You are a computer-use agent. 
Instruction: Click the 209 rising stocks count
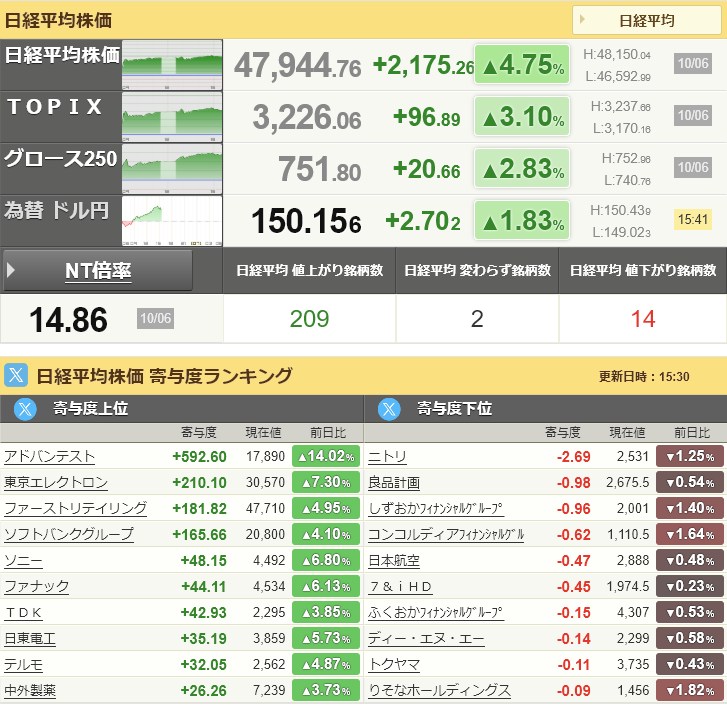[x=309, y=319]
